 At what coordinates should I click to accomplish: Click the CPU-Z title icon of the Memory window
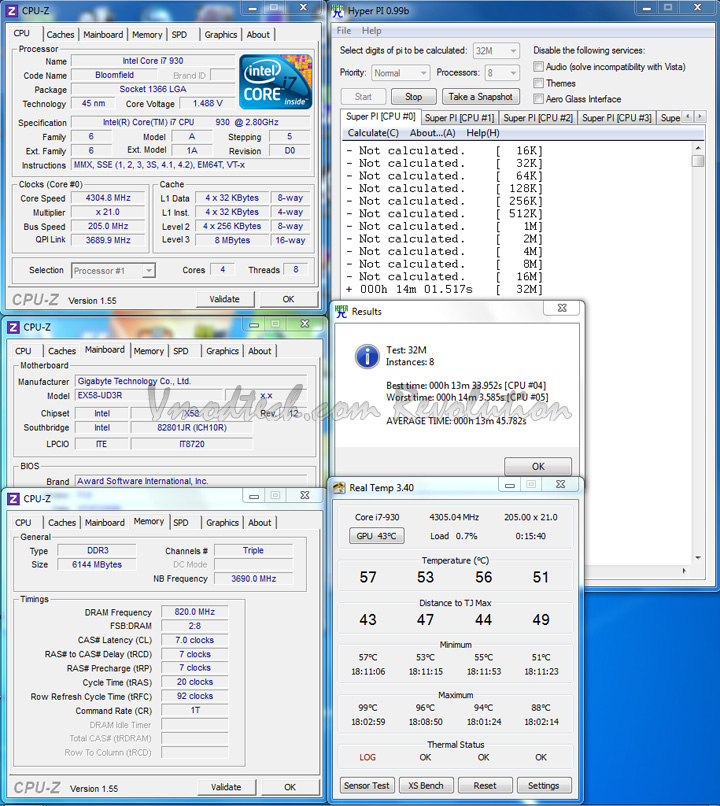click(x=13, y=499)
